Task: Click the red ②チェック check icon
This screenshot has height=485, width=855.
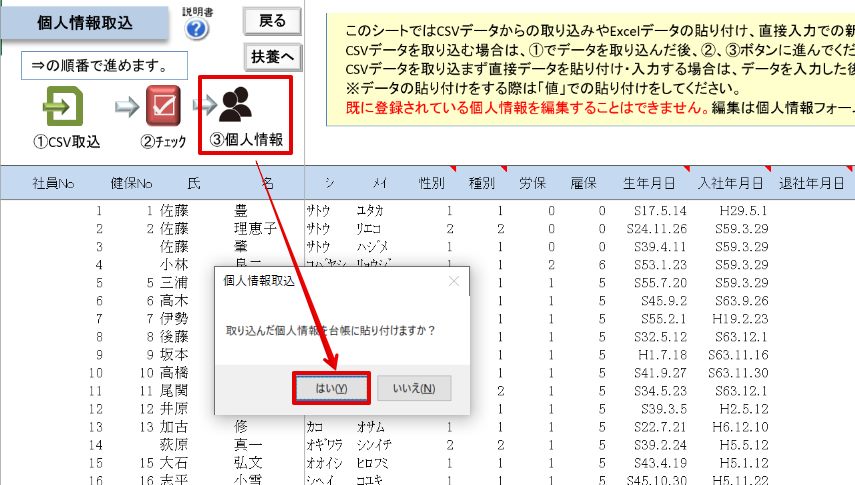Action: click(163, 105)
